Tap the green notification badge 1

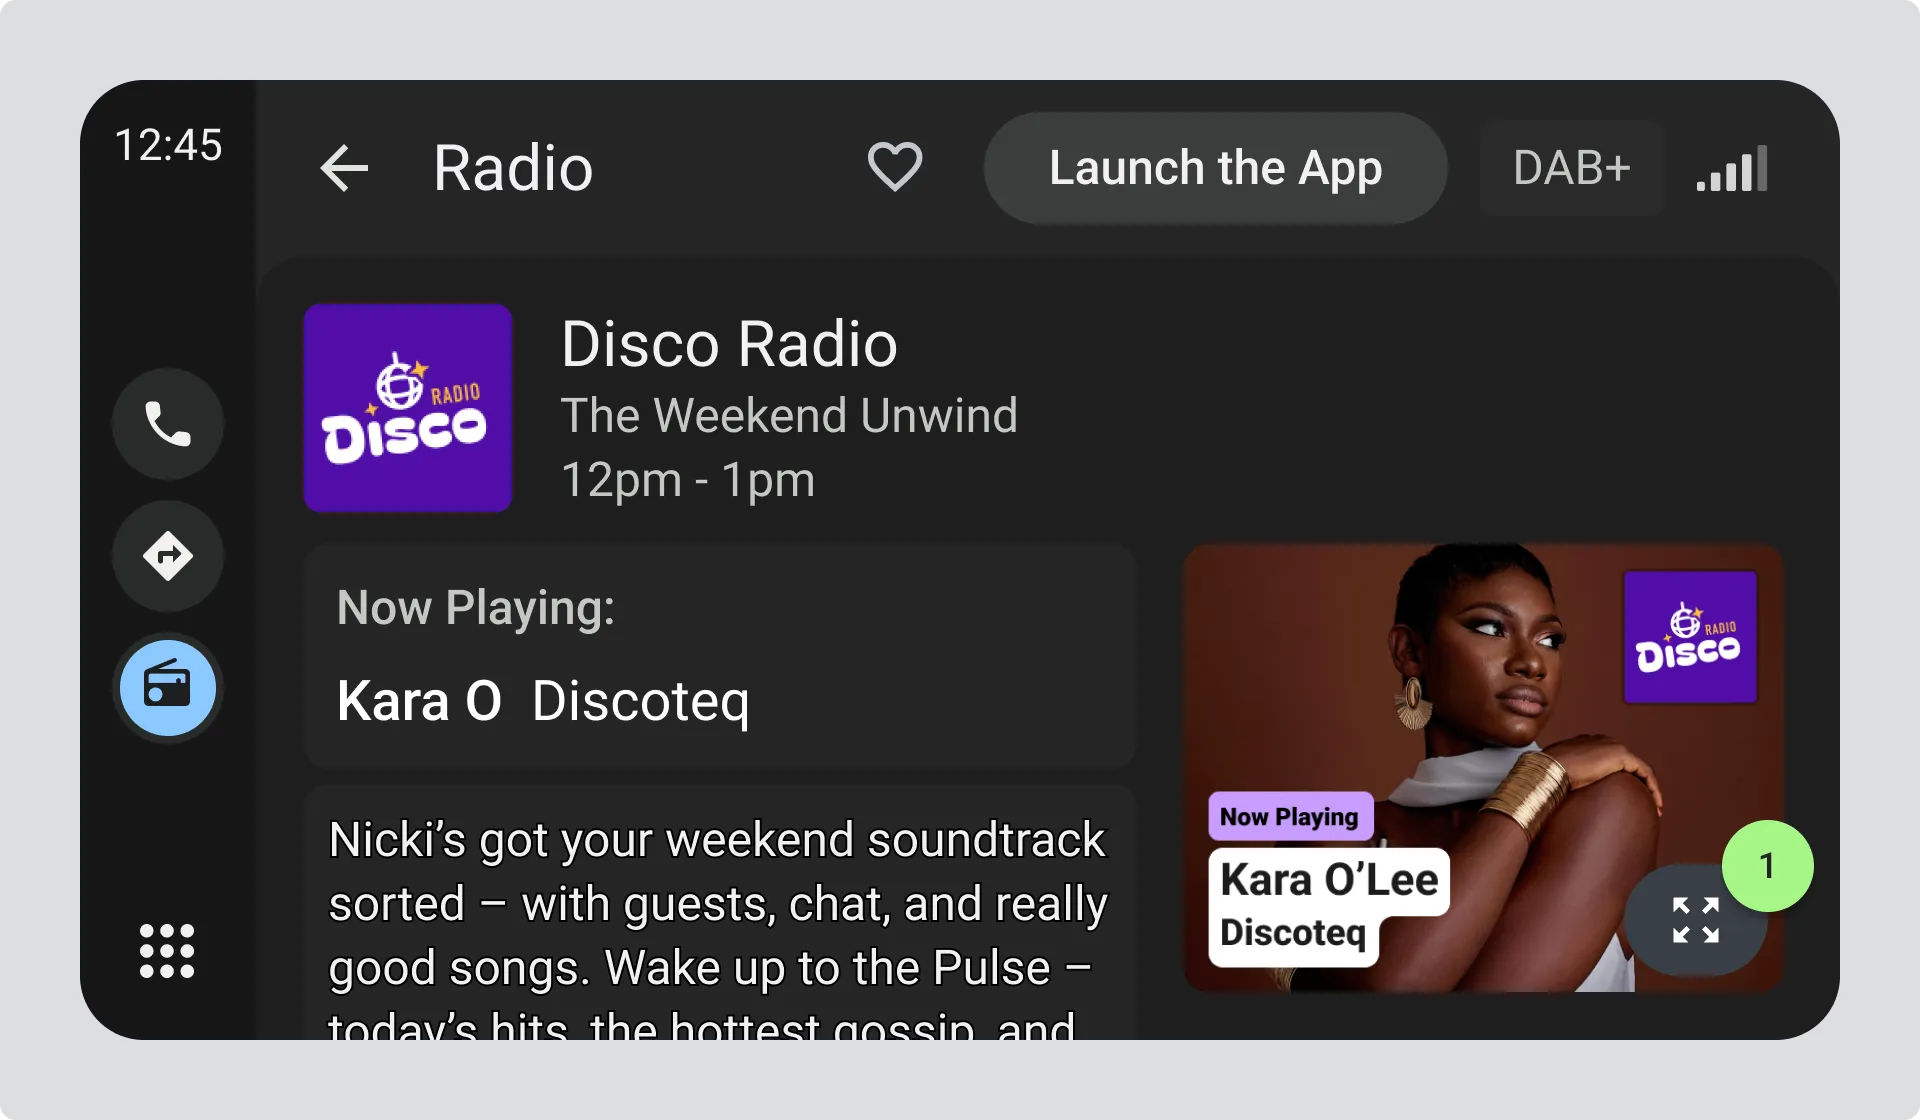pos(1767,865)
